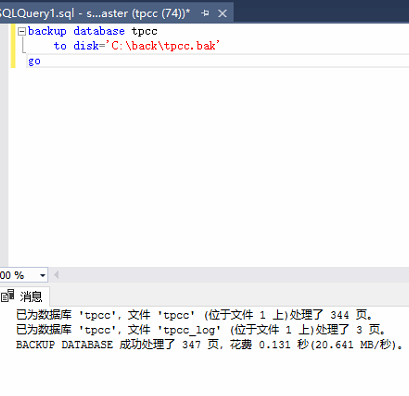Click the 'database' keyword in the query
The image size is (409, 396).
pos(99,31)
